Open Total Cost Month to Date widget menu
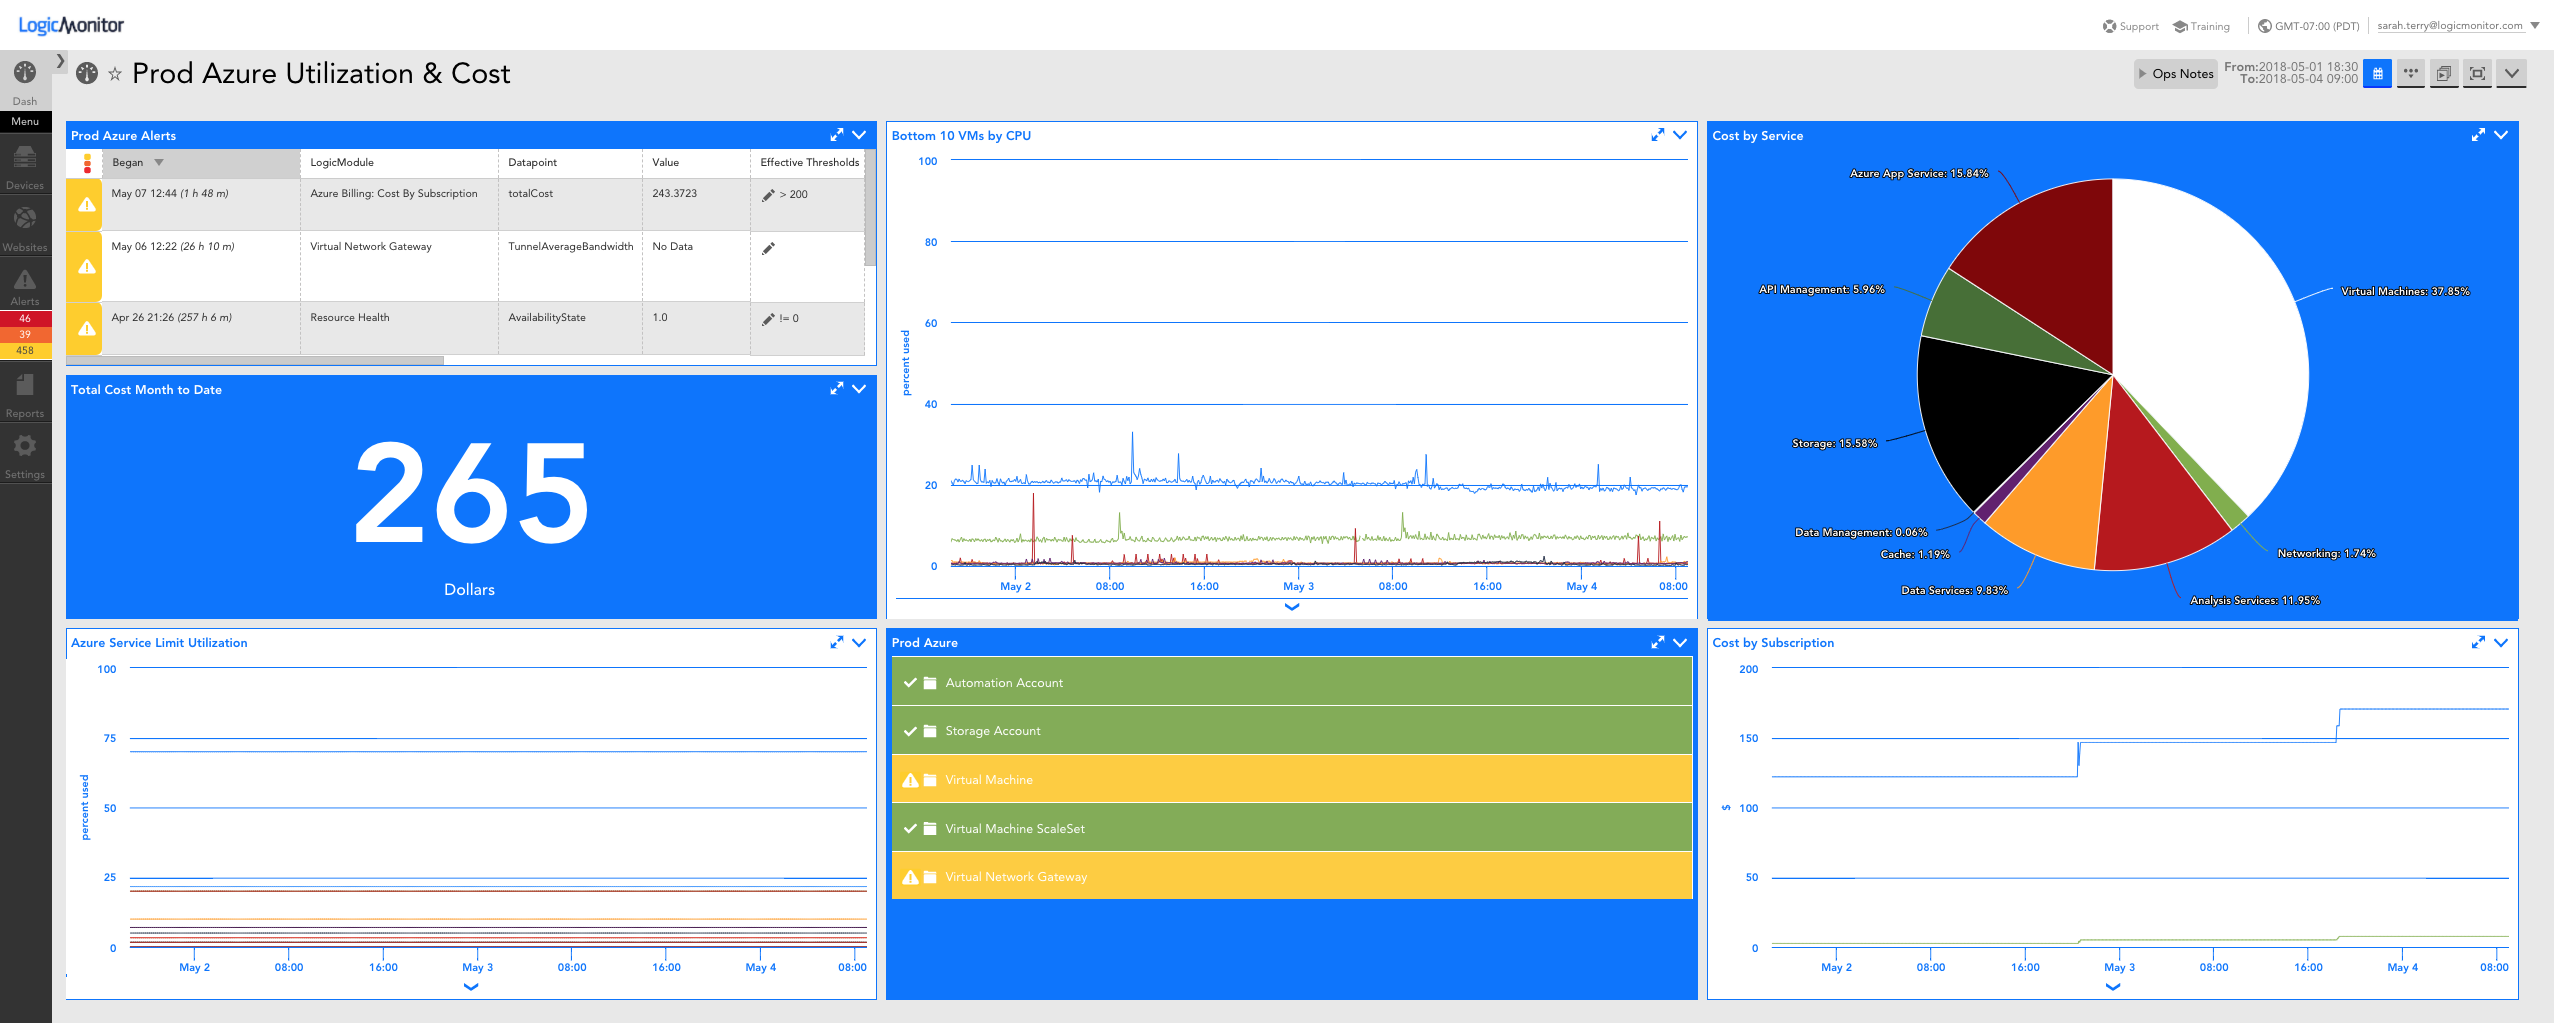The image size is (2554, 1023). [859, 389]
